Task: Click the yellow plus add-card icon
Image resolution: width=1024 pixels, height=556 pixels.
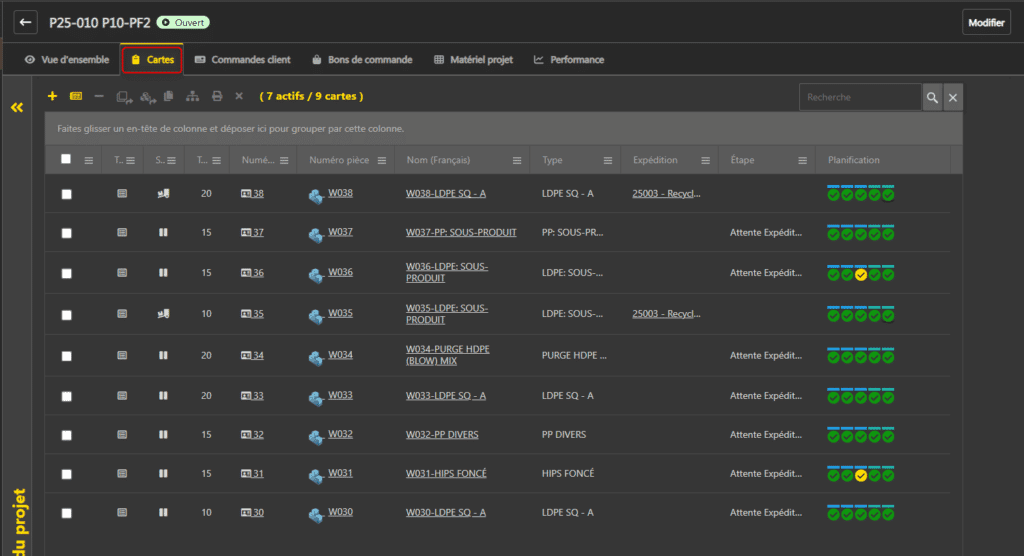Action: coord(52,96)
